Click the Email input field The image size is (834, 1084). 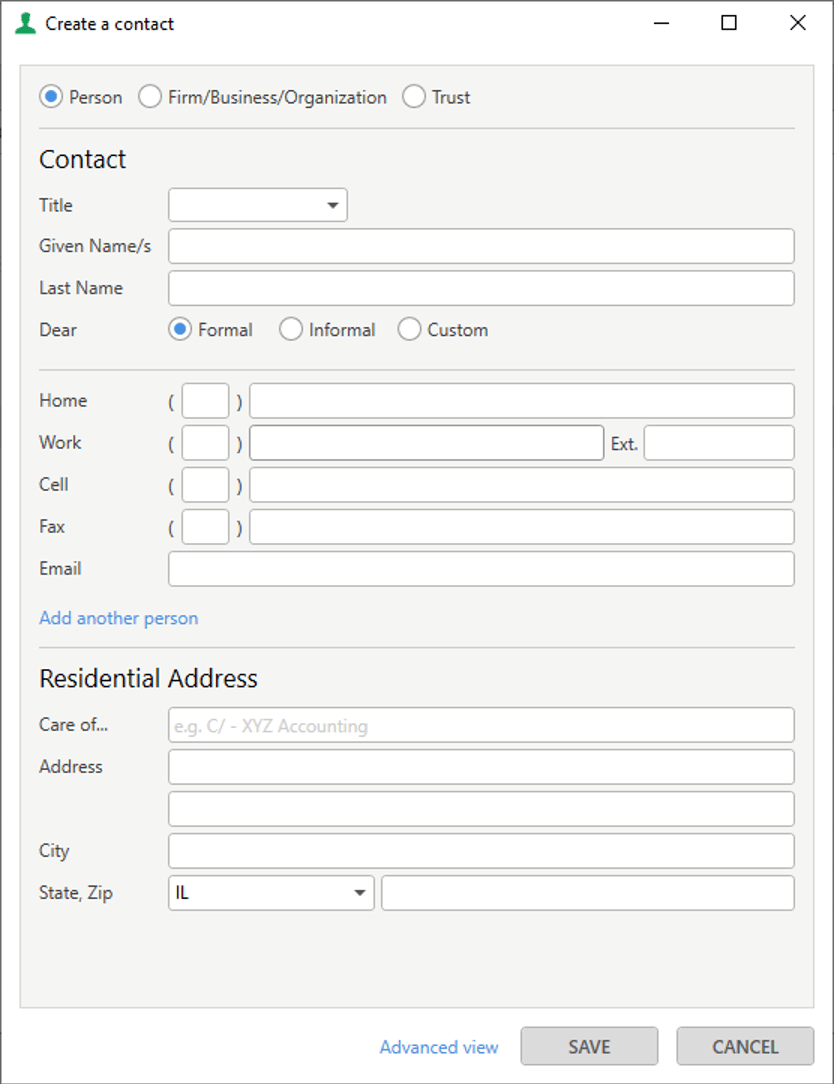coord(481,569)
